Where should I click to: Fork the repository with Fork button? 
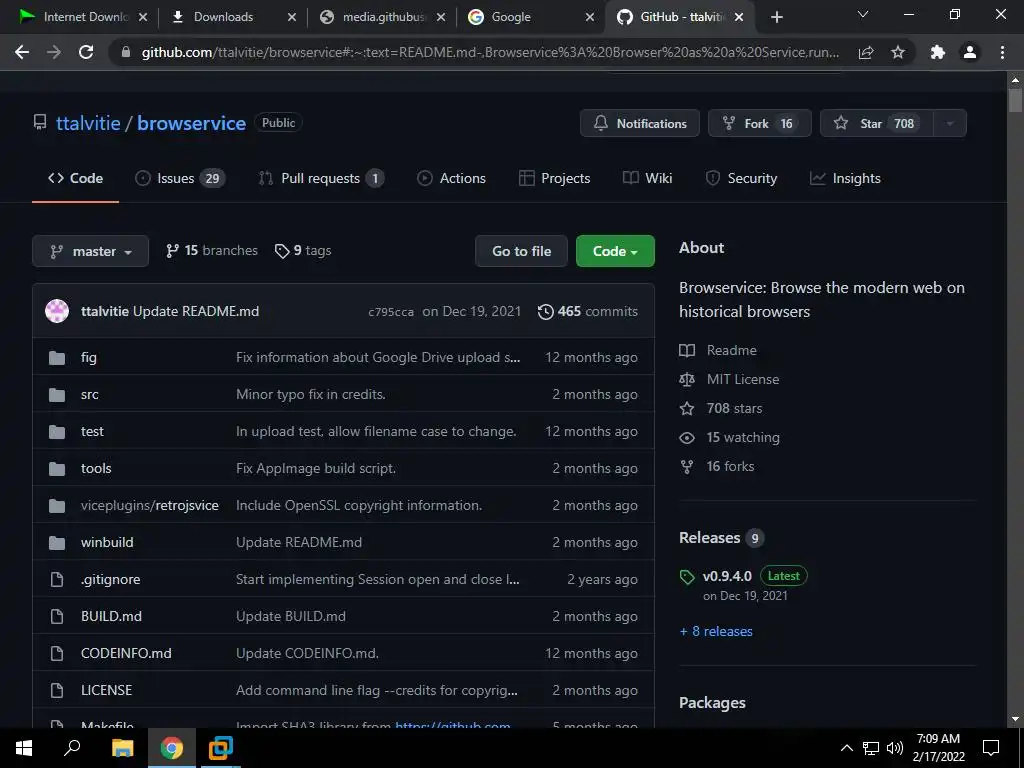(x=760, y=123)
